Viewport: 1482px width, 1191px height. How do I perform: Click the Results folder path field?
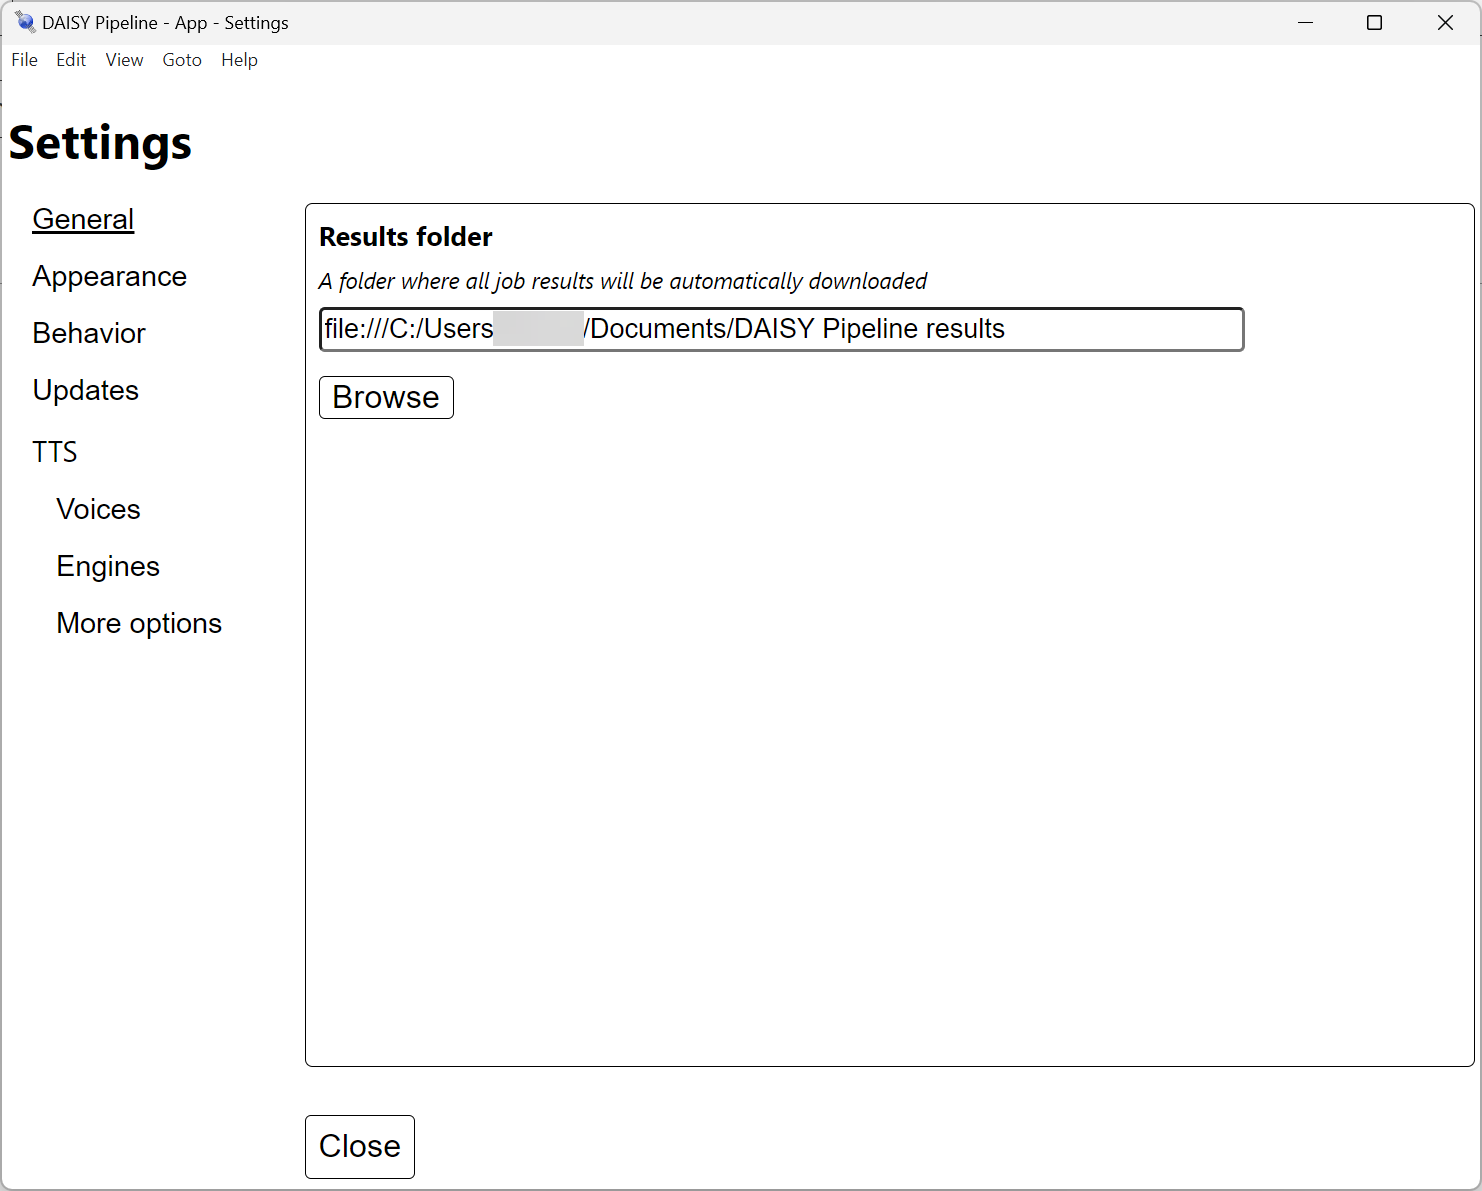780,329
